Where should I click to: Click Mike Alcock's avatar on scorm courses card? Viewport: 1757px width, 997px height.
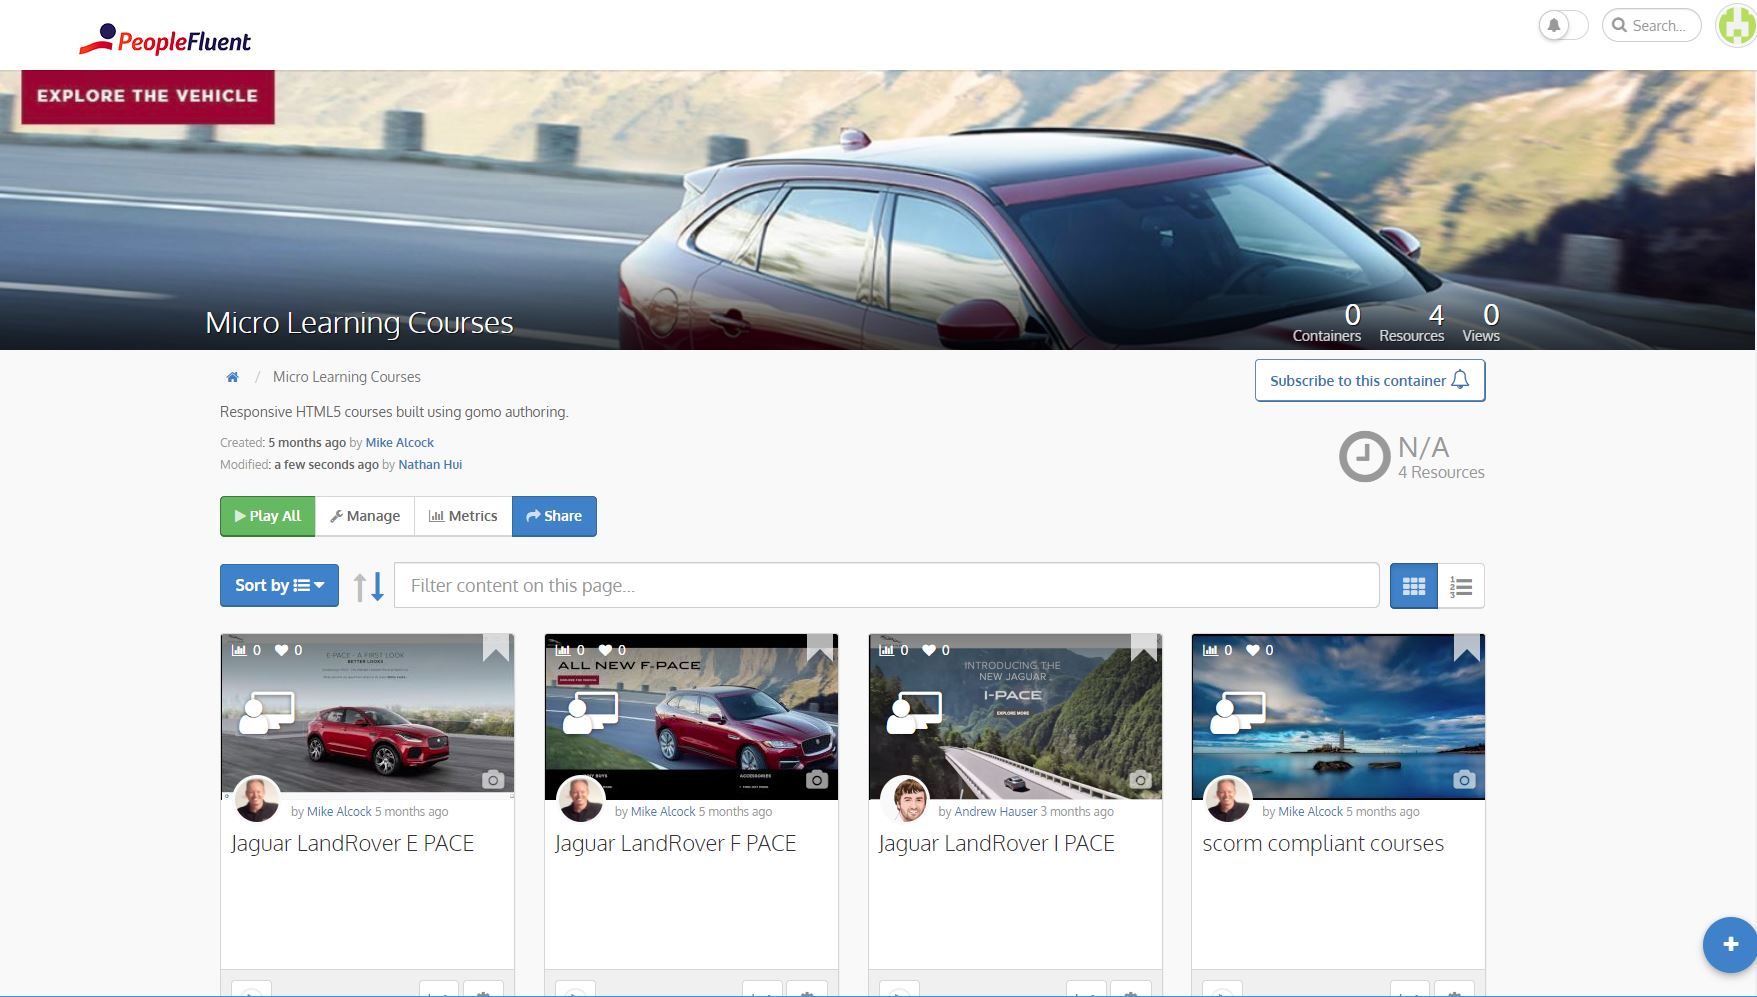tap(1228, 799)
